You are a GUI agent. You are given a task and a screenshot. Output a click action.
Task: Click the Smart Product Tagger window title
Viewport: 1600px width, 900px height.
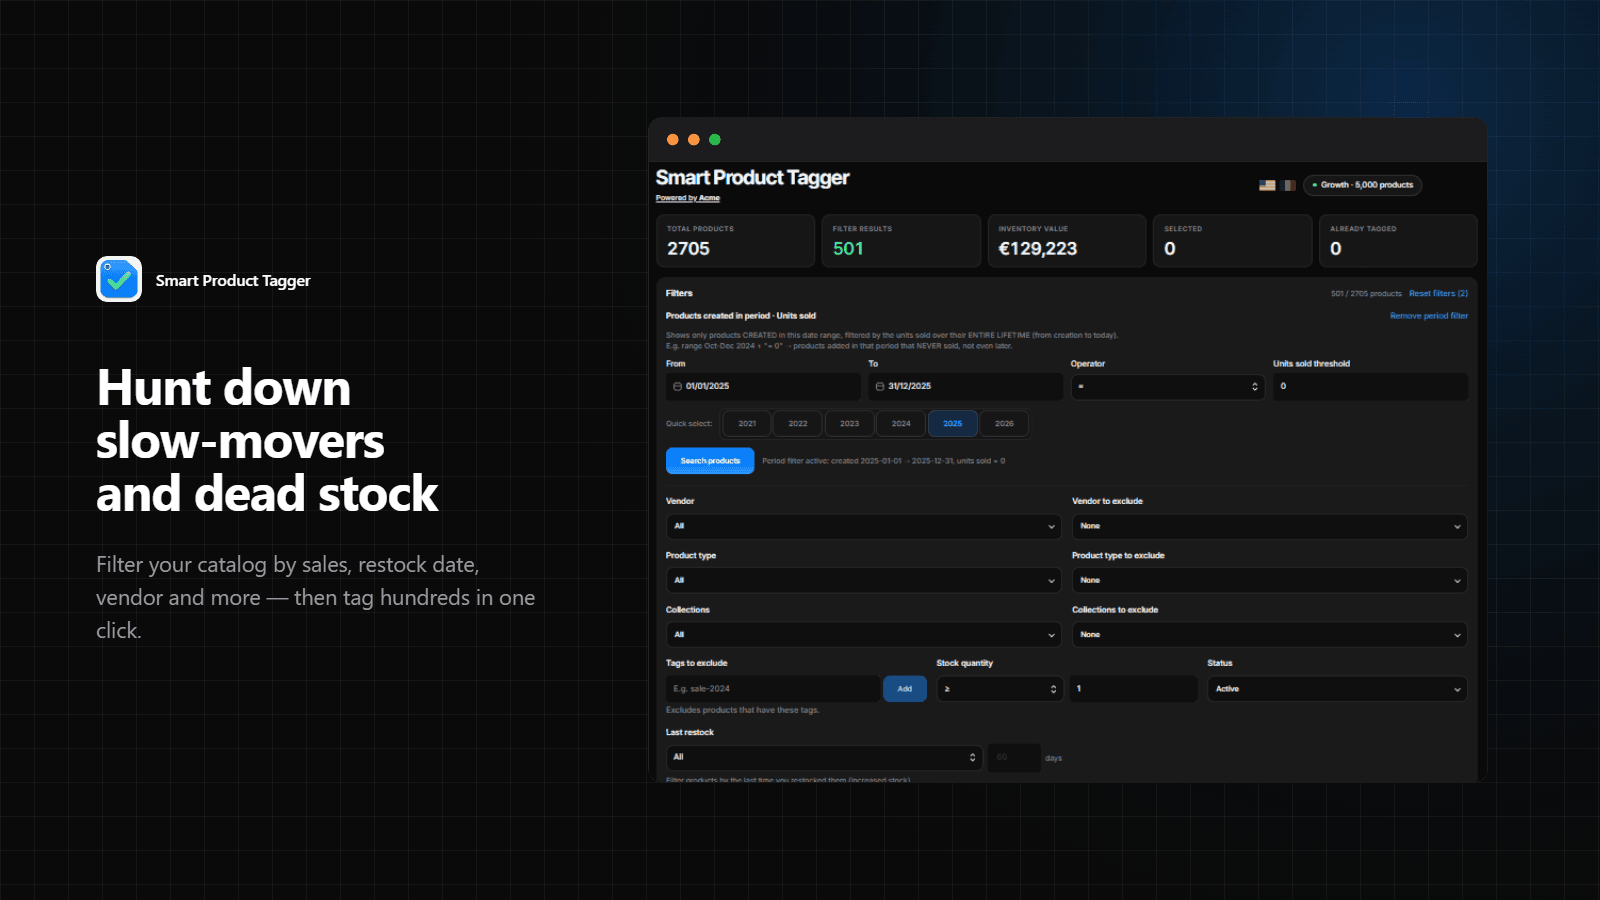coord(752,178)
